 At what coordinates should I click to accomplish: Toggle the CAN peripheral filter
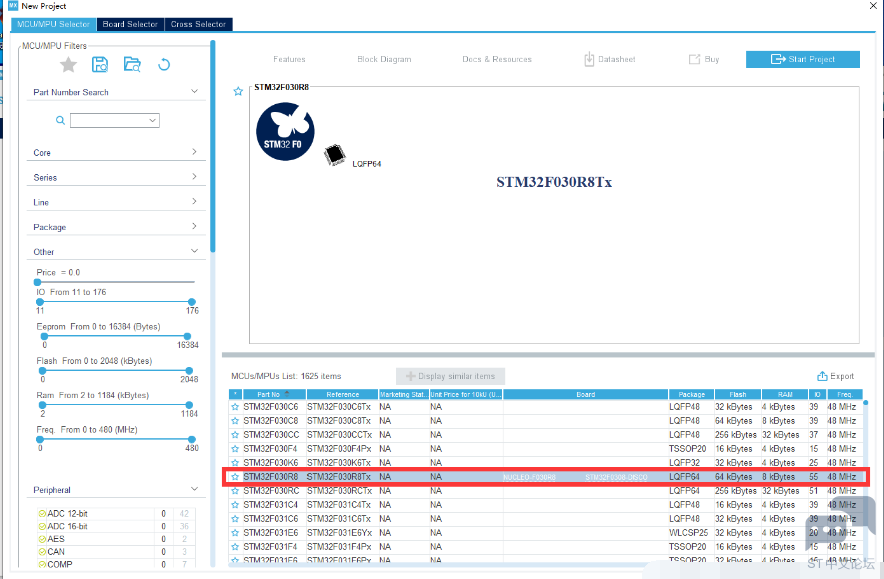click(42, 551)
